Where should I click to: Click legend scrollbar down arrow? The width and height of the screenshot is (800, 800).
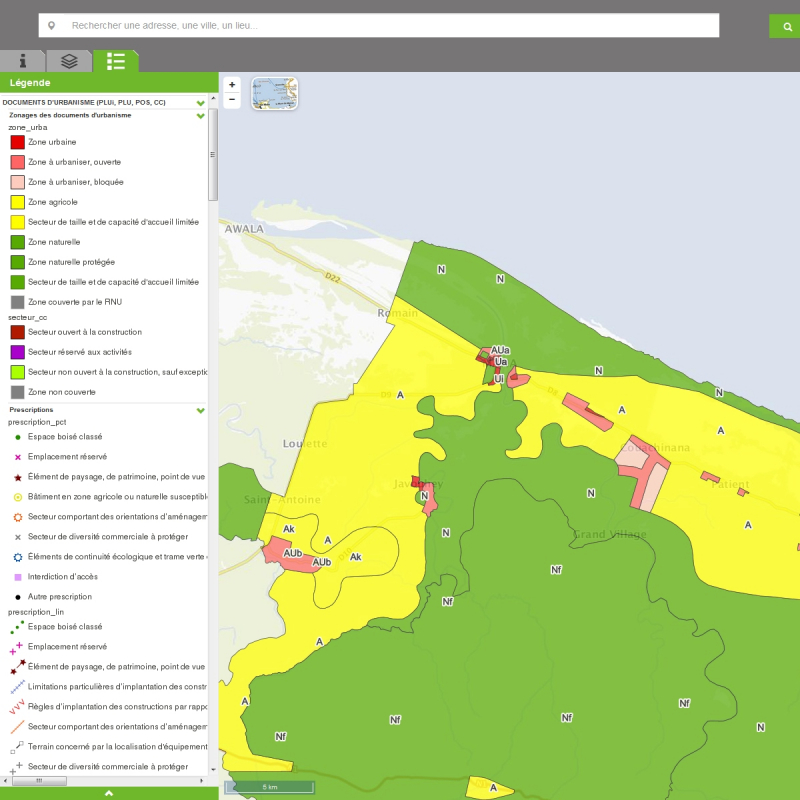(x=213, y=770)
